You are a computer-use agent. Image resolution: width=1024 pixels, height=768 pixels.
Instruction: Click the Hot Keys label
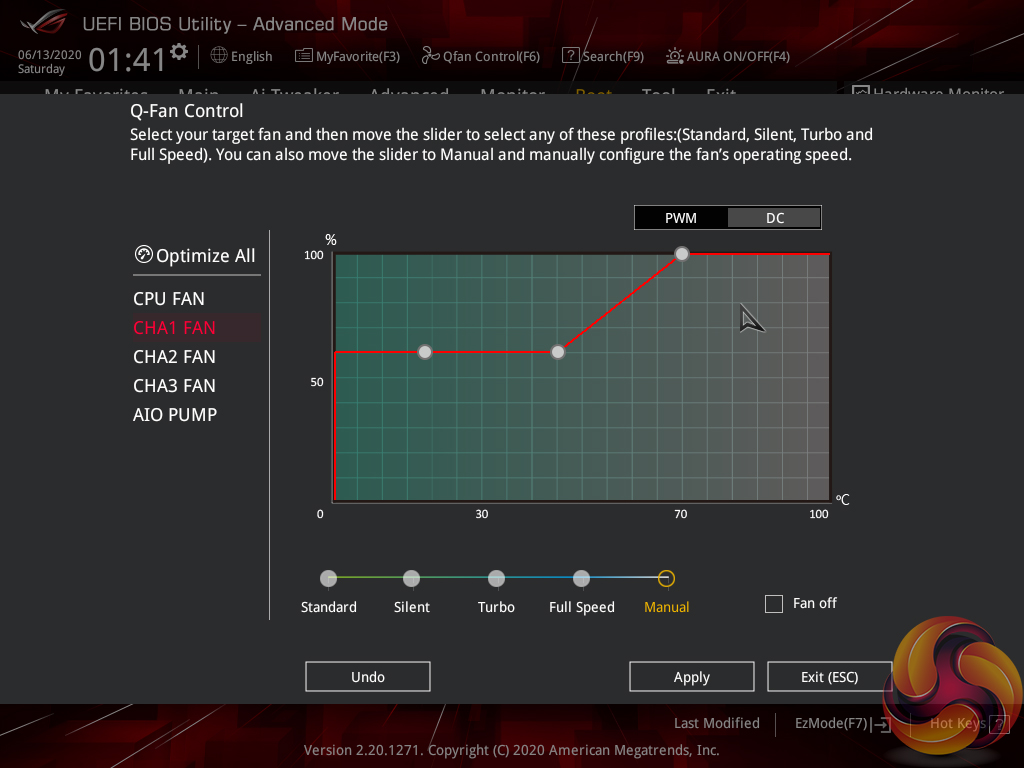click(x=957, y=723)
